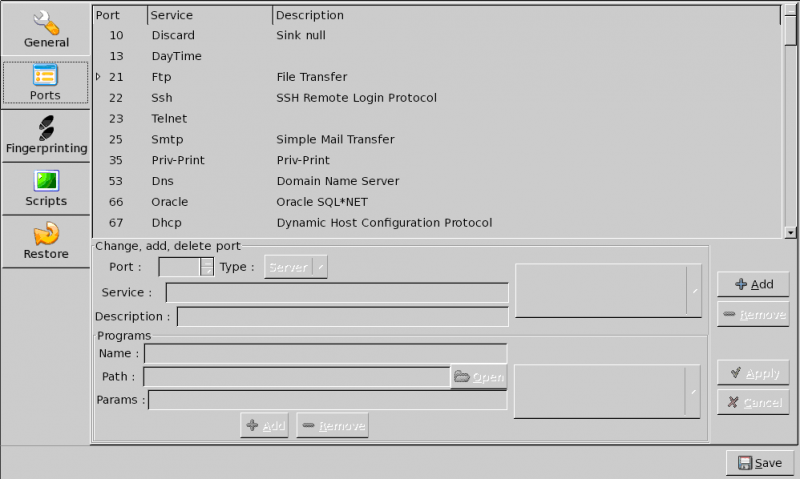Select the Ports sidebar icon
This screenshot has width=800, height=479.
point(45,75)
